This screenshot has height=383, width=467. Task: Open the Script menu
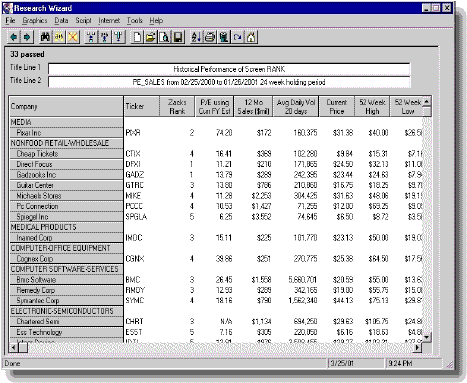(83, 21)
